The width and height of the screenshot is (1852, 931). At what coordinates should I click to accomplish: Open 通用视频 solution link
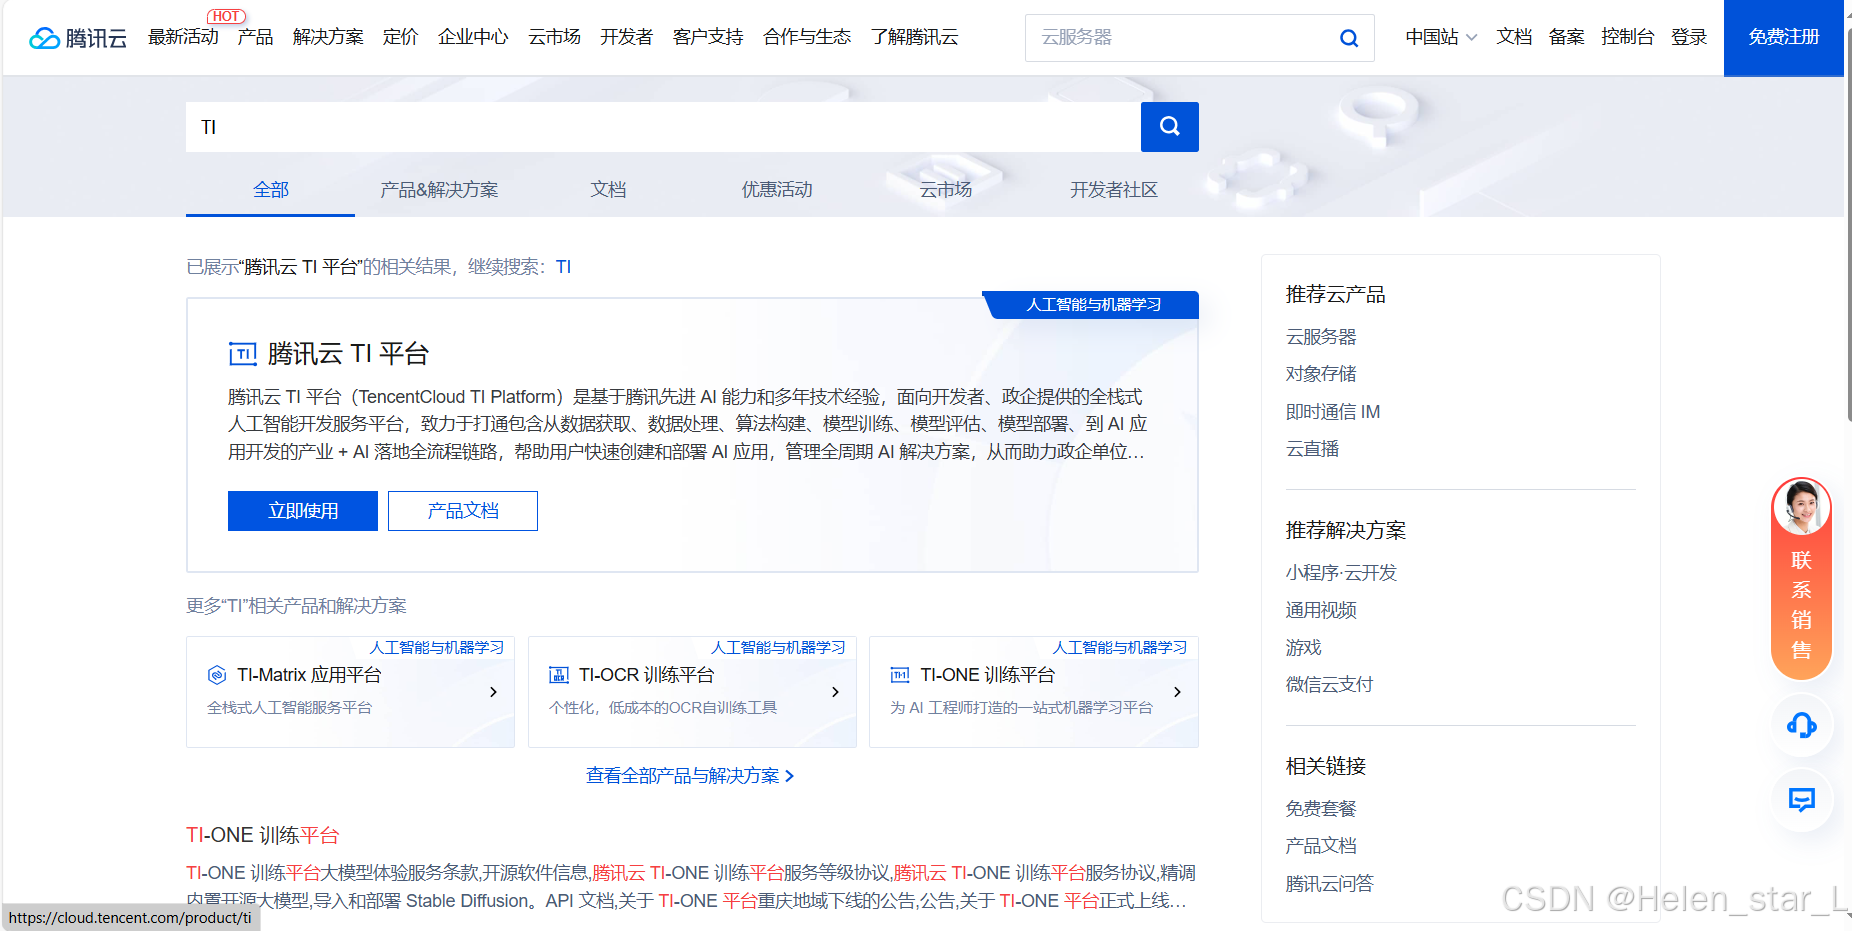tap(1321, 610)
